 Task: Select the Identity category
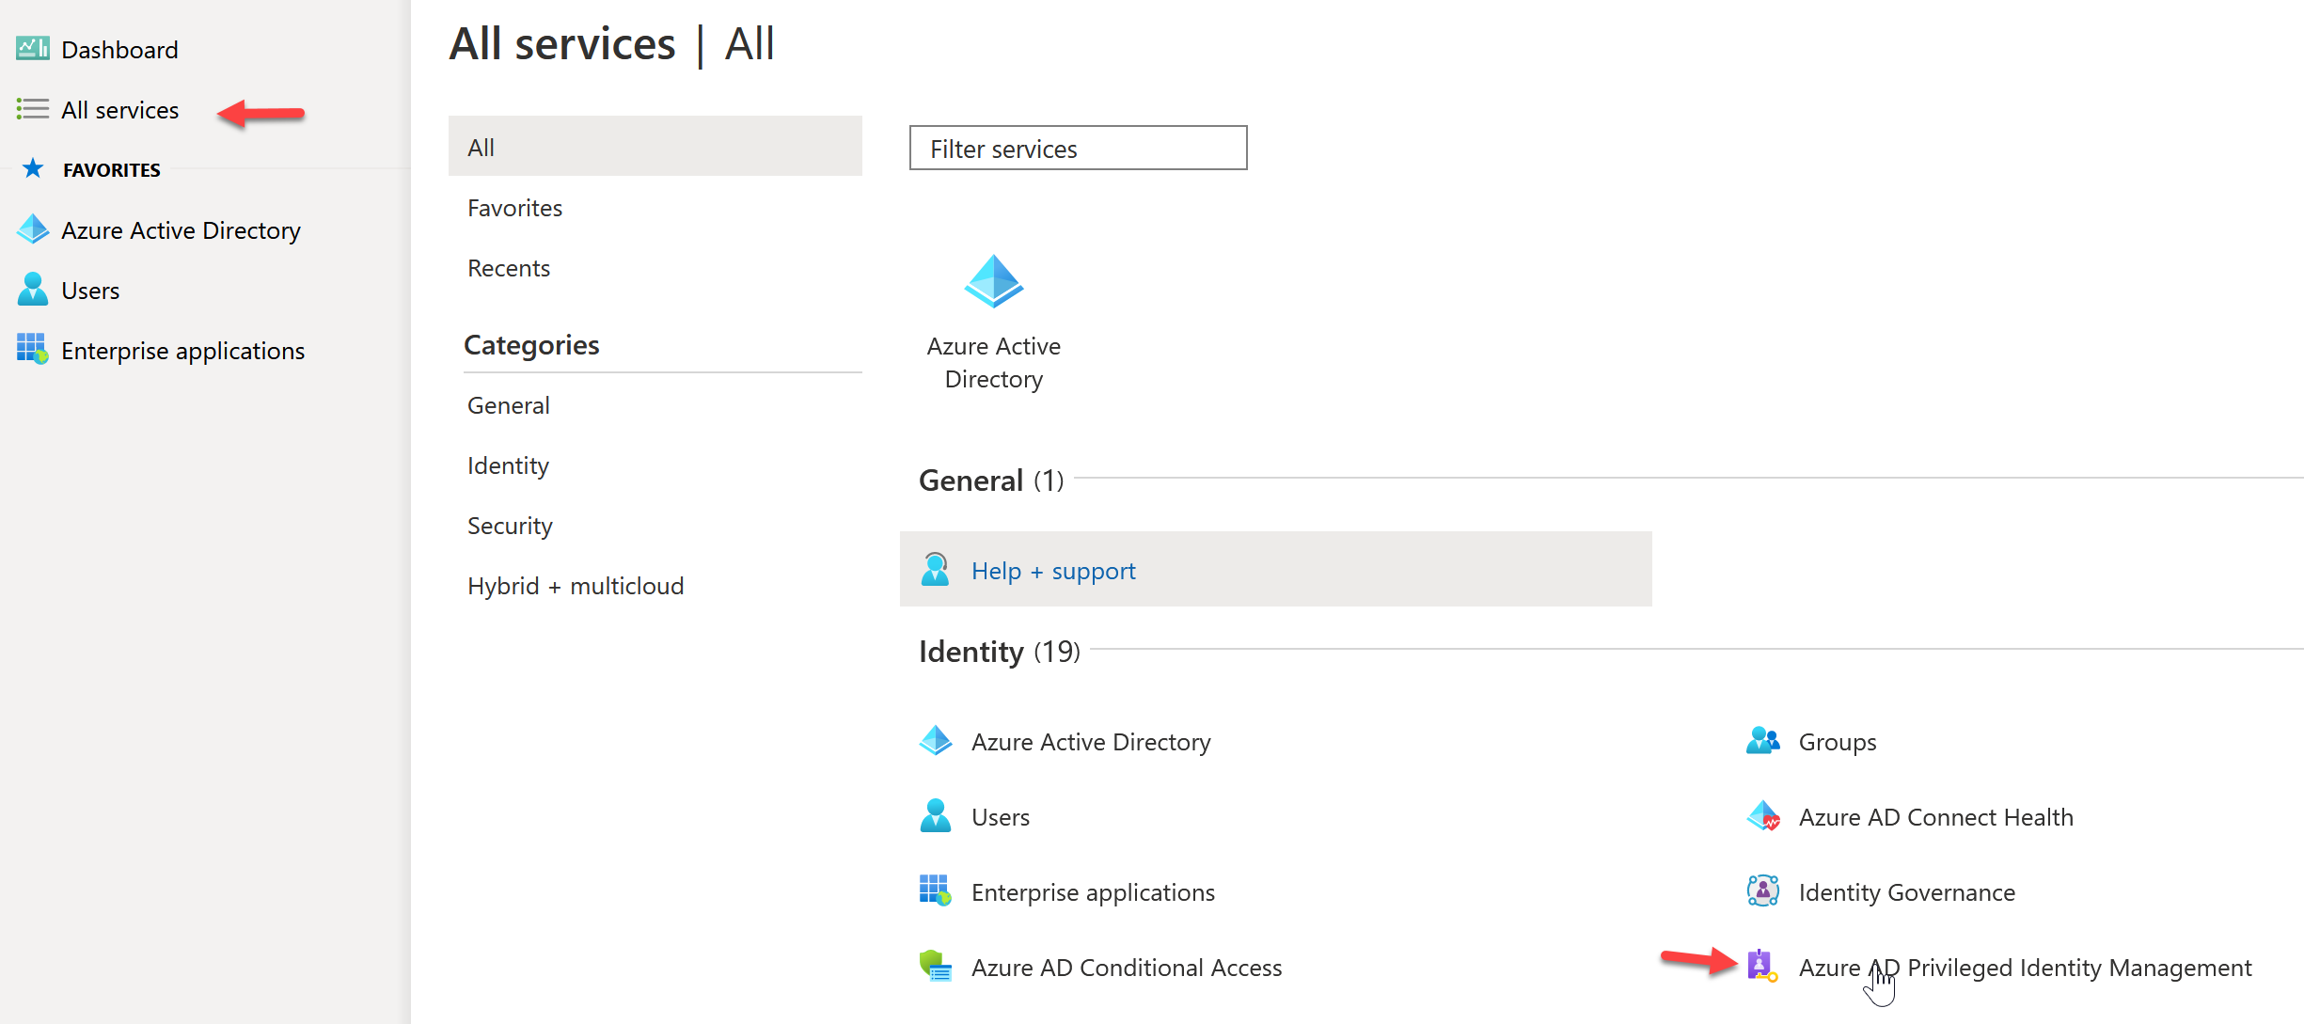pyautogui.click(x=508, y=466)
